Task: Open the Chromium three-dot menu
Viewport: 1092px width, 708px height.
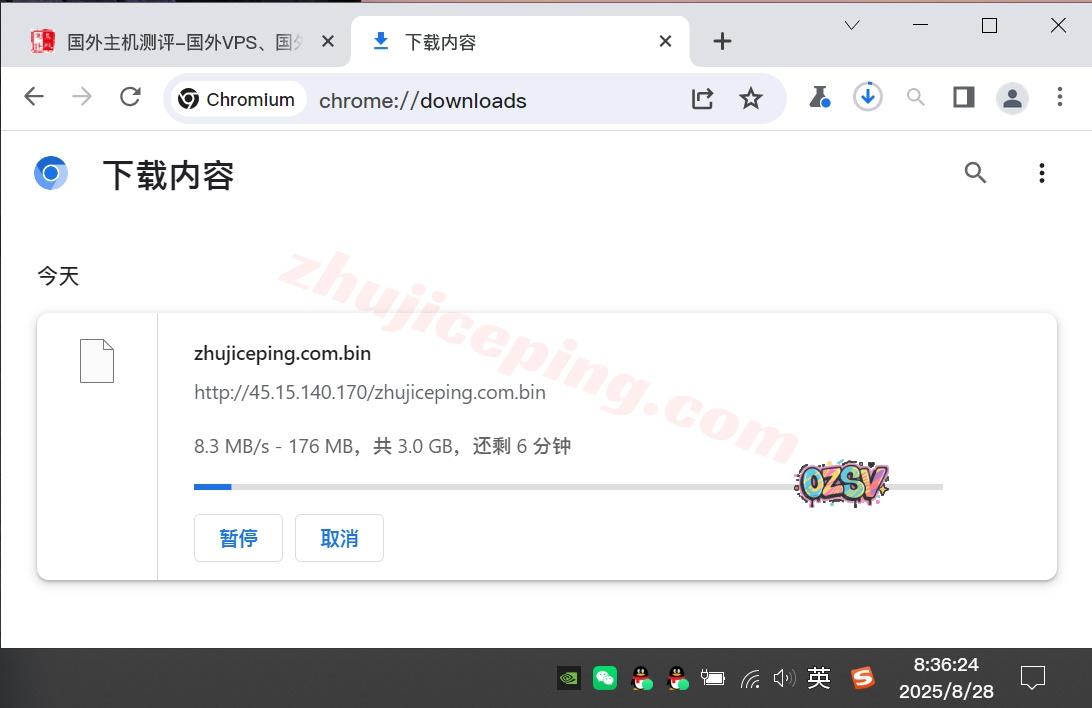Action: click(x=1059, y=97)
